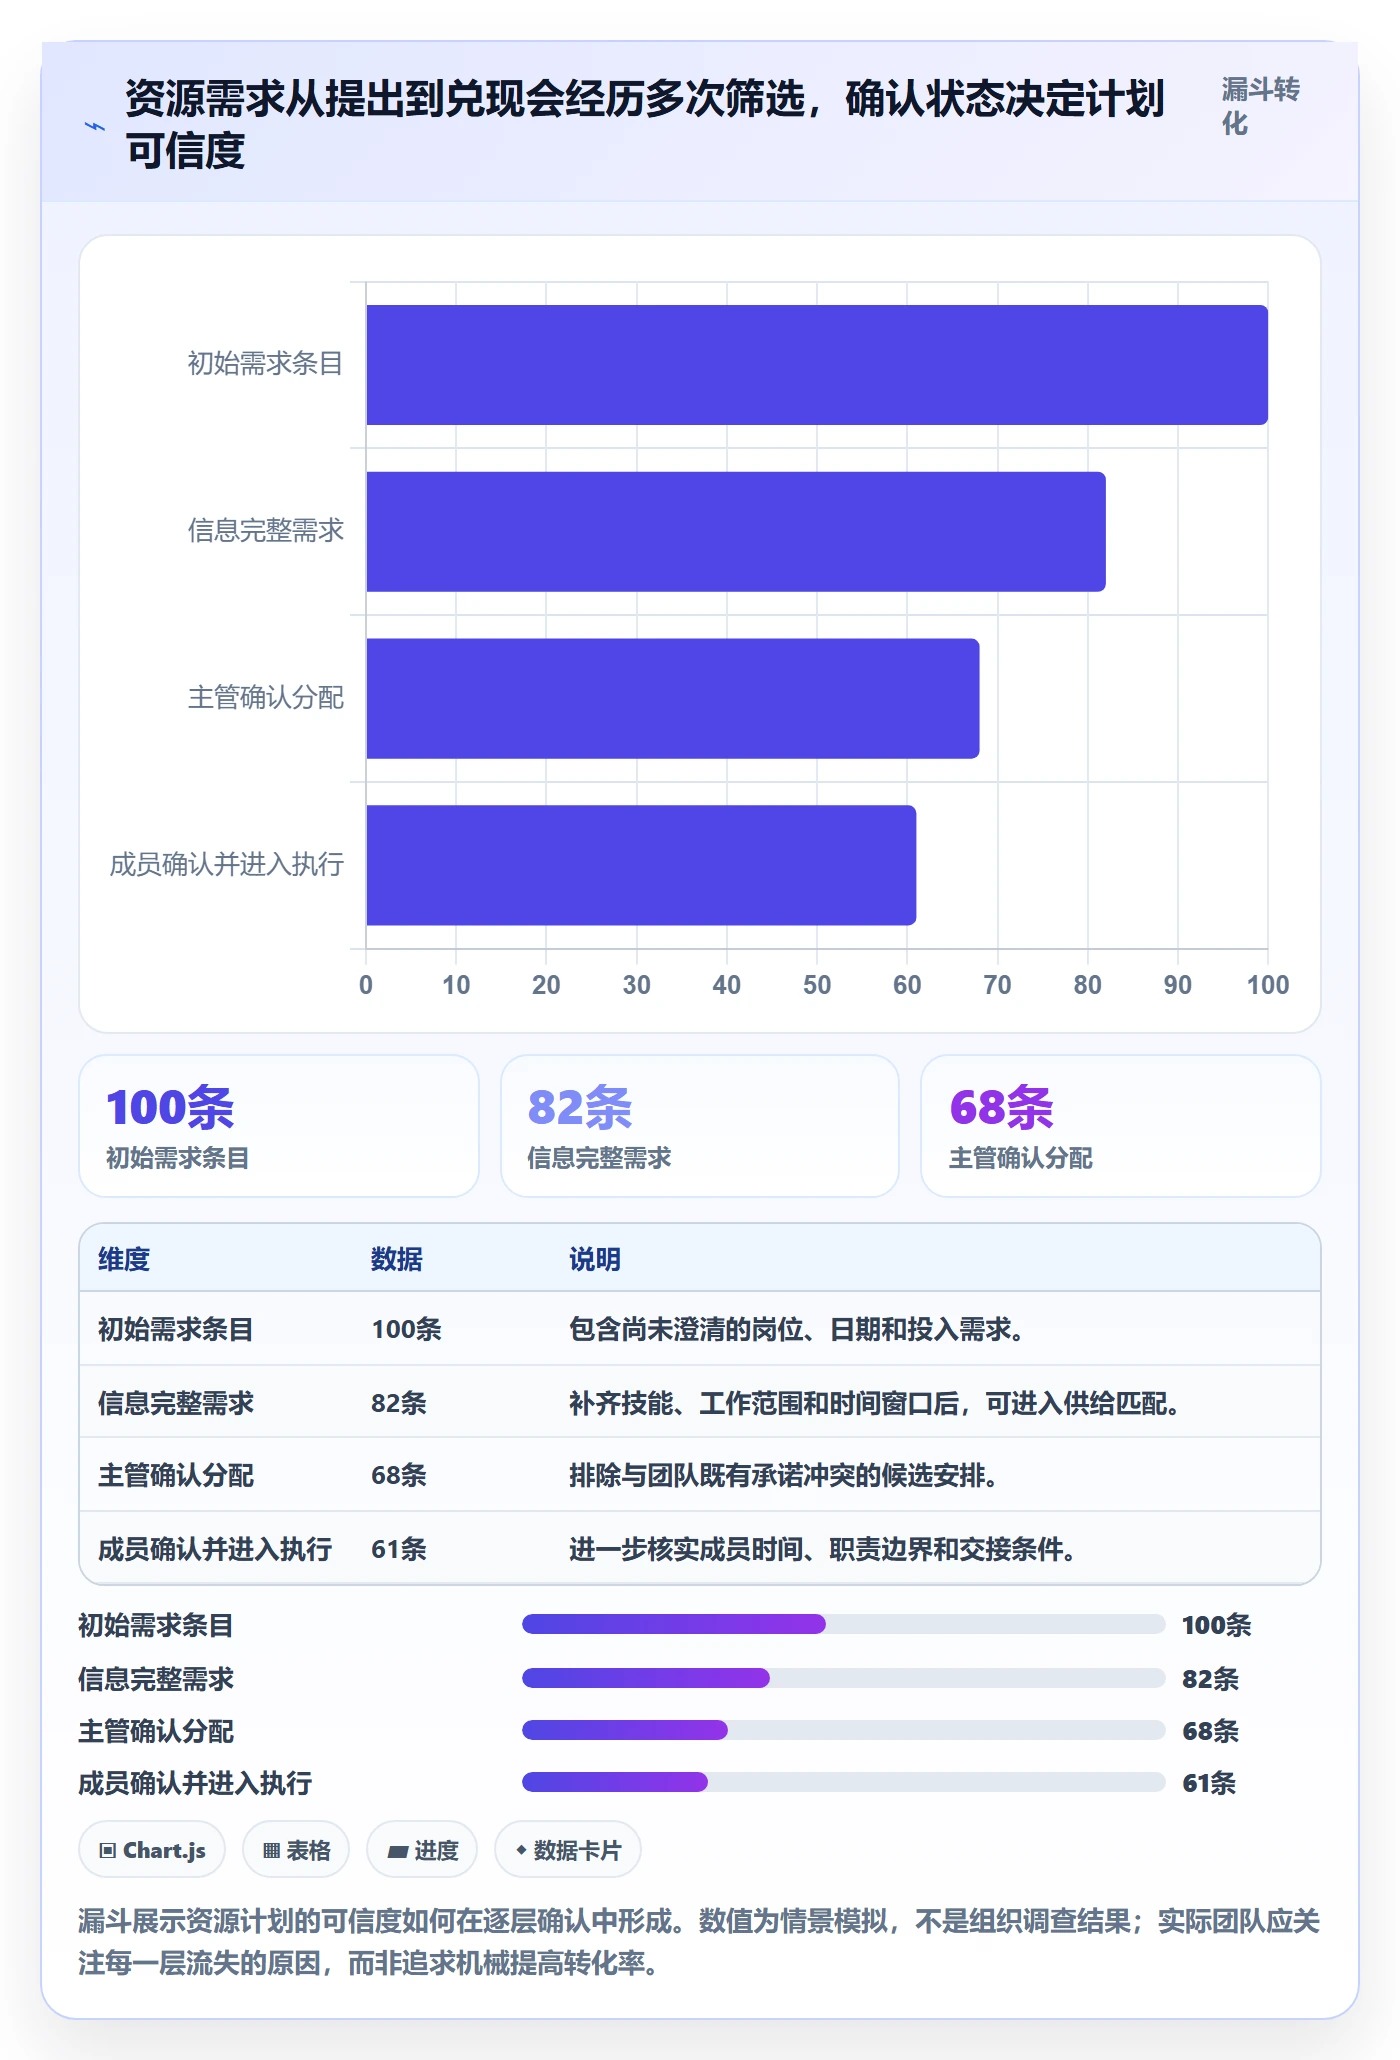Click the 初始需求条目 bar in the chart

pyautogui.click(x=817, y=365)
